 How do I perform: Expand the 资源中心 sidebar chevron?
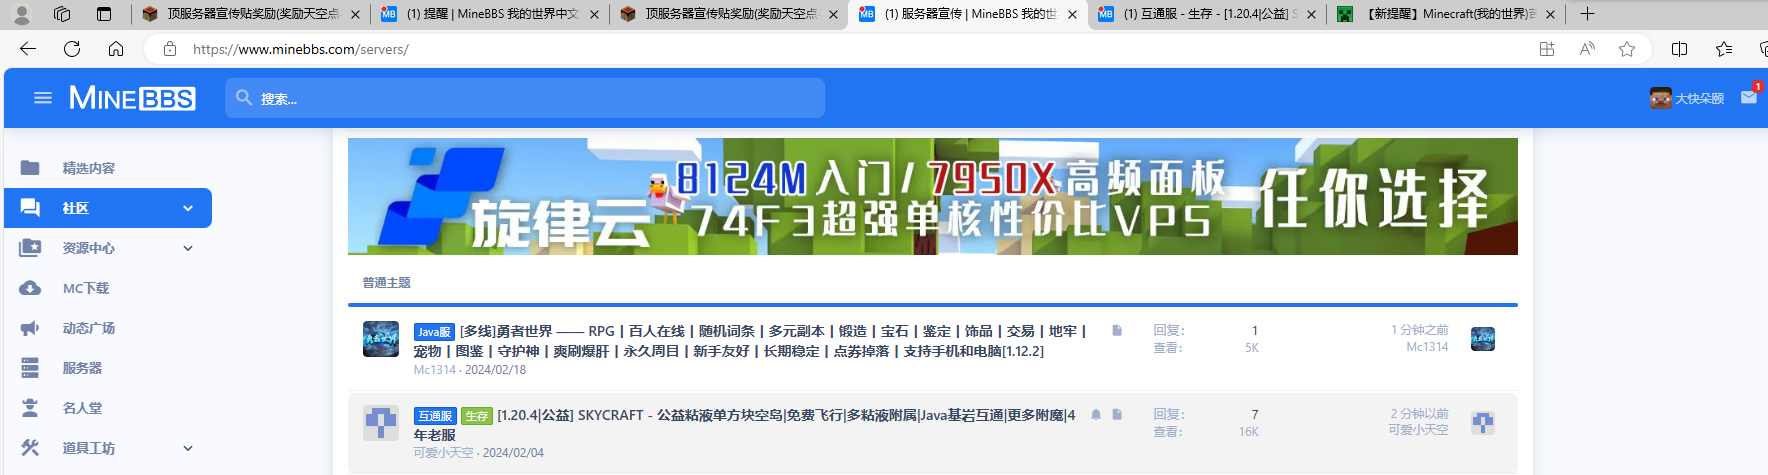pos(188,248)
